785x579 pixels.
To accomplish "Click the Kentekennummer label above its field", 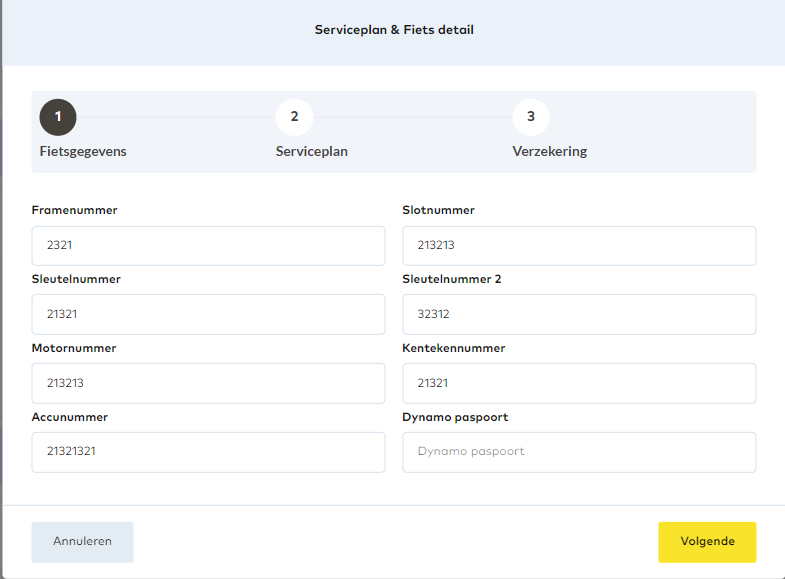I will pyautogui.click(x=453, y=348).
